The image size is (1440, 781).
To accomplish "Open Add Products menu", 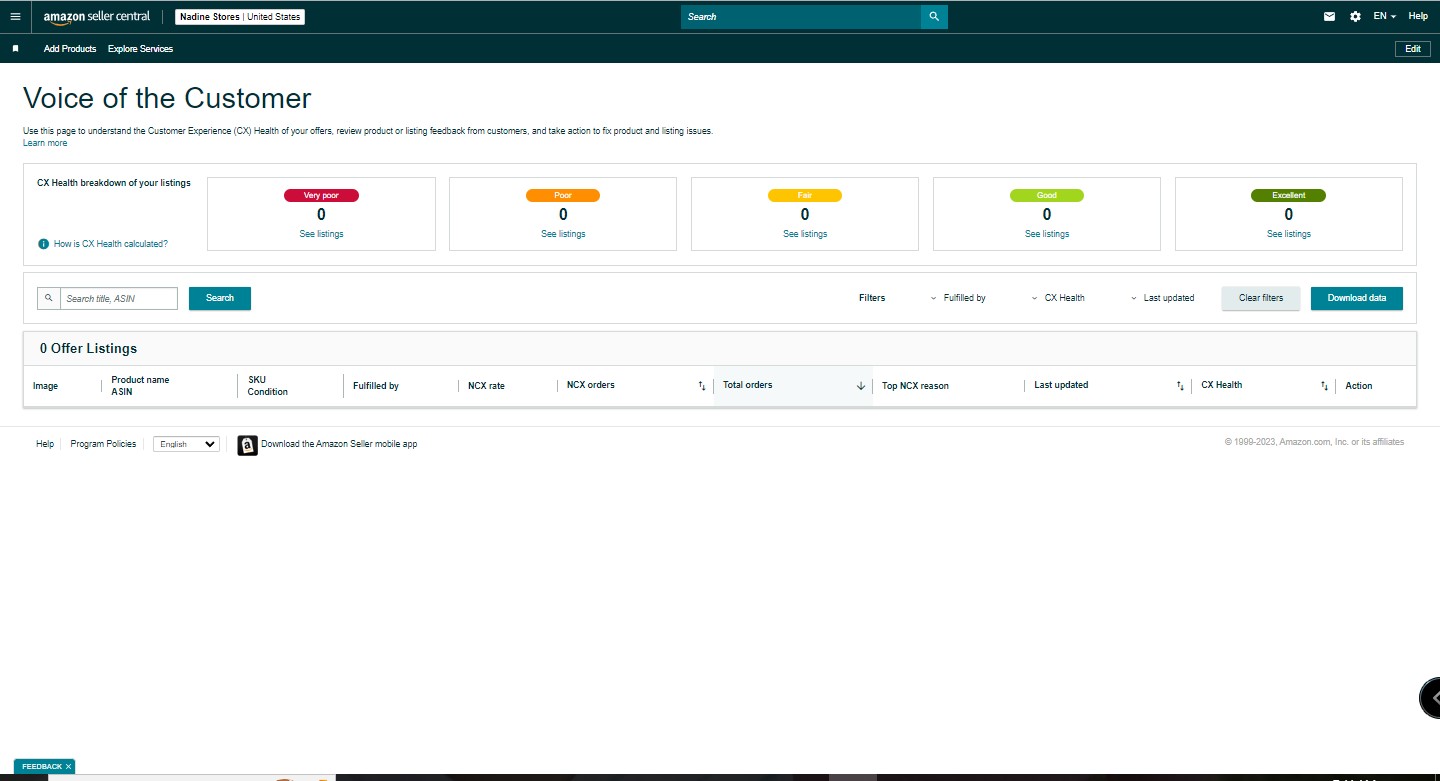I will pyautogui.click(x=70, y=49).
